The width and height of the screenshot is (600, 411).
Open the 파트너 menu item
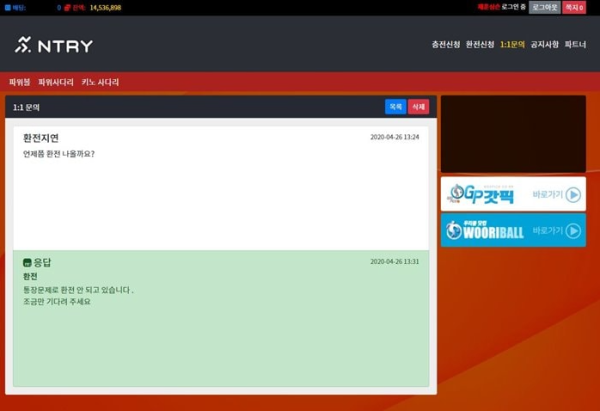(575, 45)
